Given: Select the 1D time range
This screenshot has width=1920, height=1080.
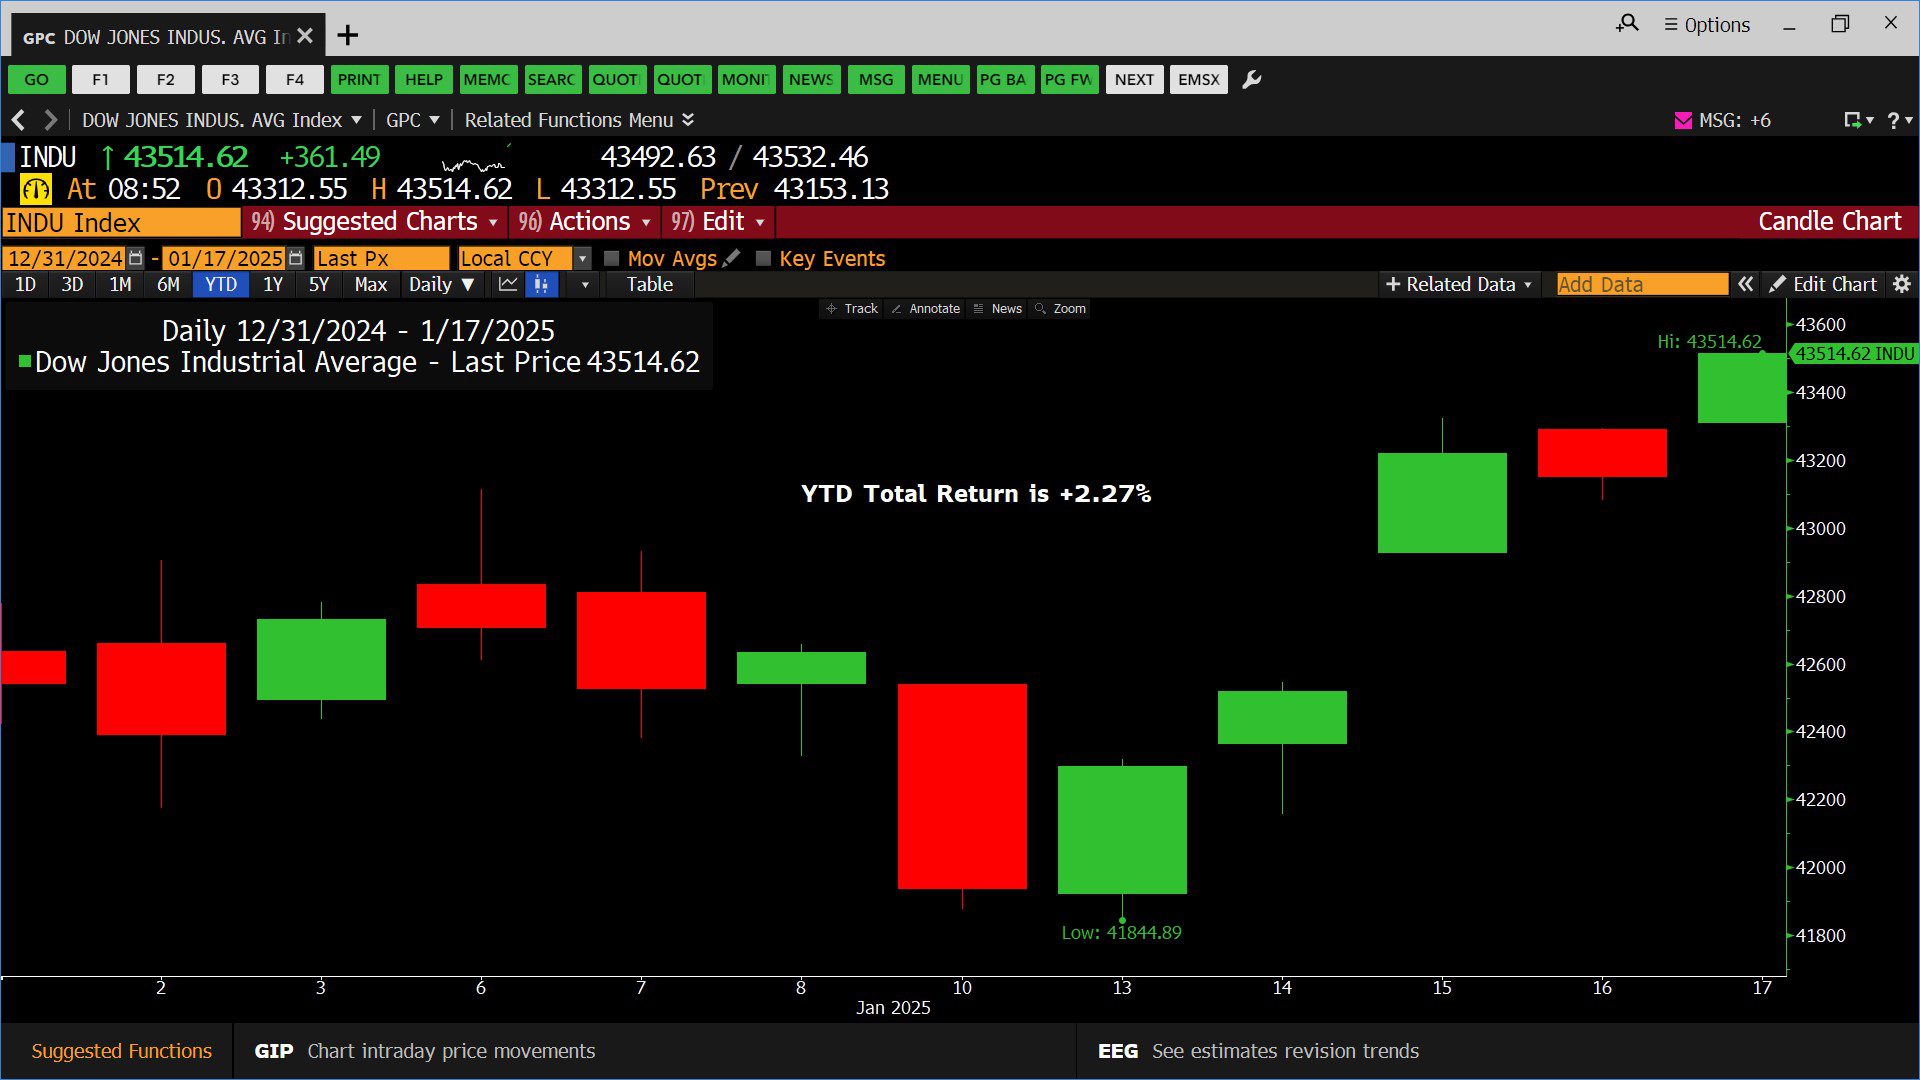Looking at the screenshot, I should coord(25,284).
